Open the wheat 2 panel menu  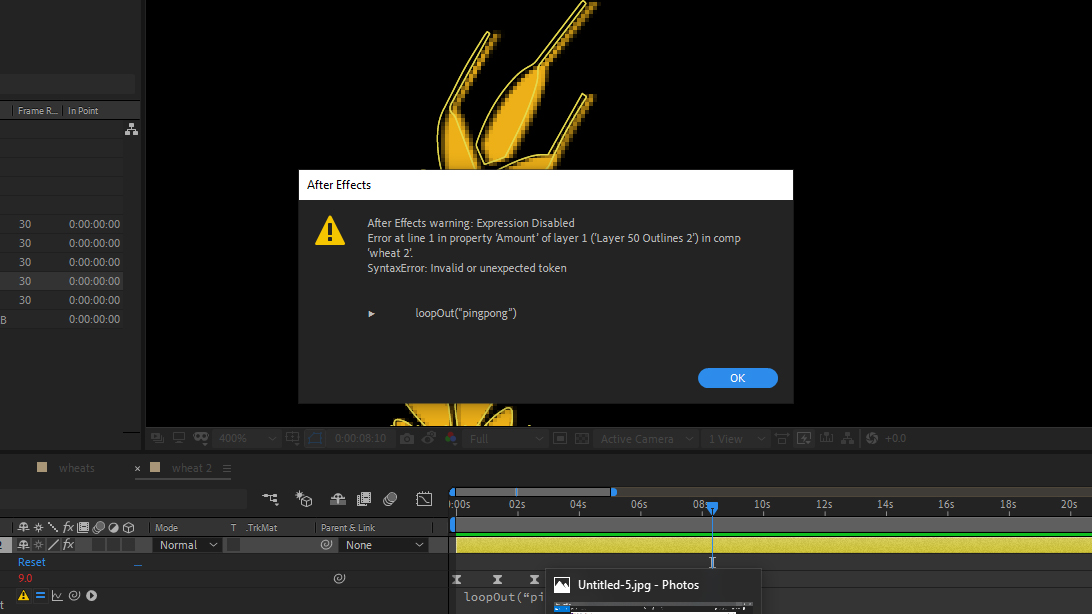tap(227, 468)
